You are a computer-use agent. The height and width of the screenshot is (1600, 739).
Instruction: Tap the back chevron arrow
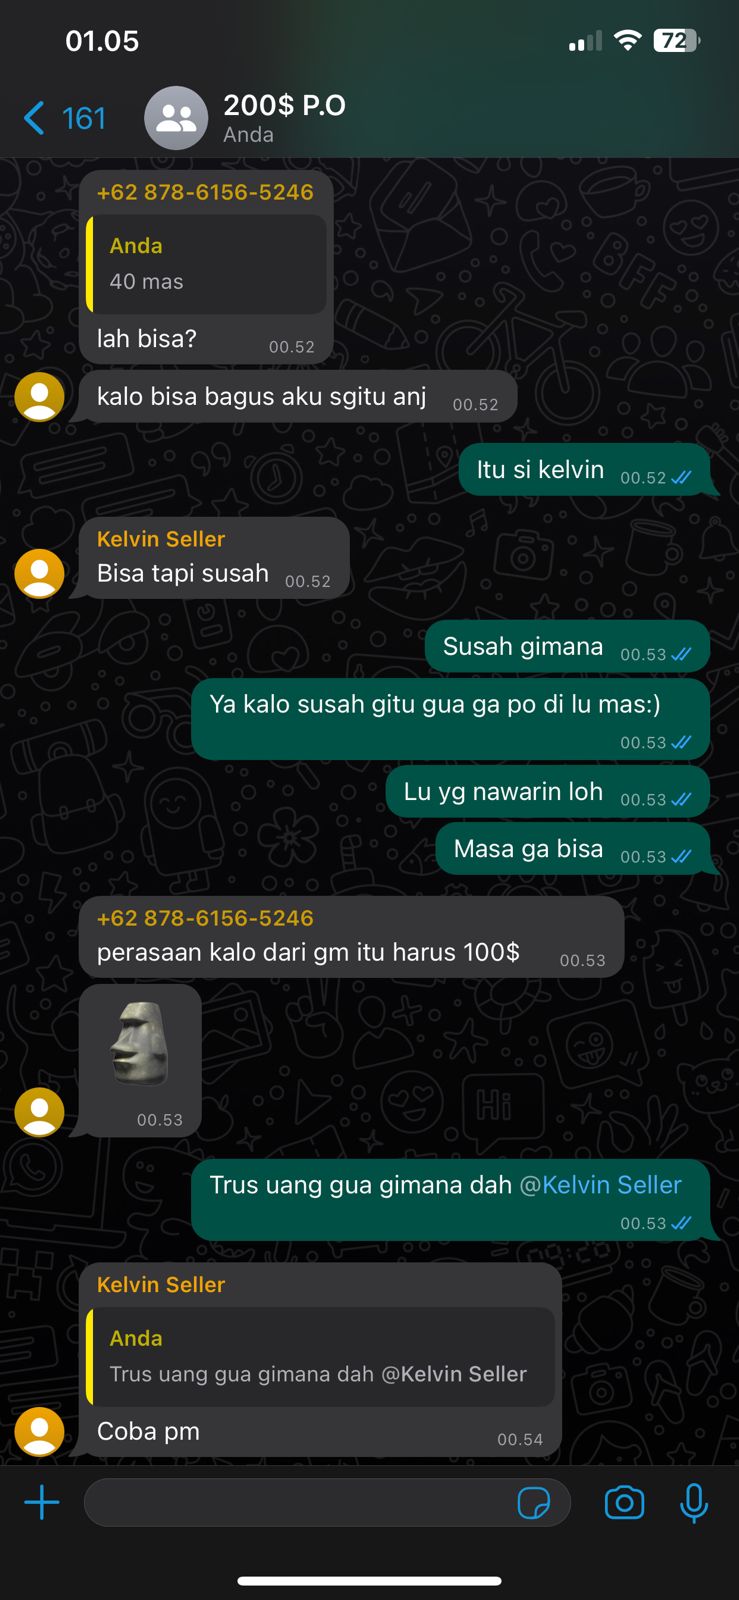coord(34,118)
